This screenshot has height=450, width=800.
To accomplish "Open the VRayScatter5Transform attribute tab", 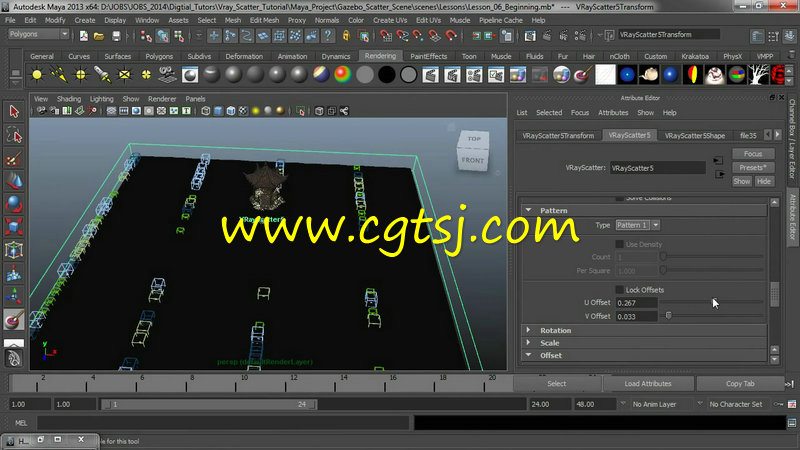I will click(558, 136).
